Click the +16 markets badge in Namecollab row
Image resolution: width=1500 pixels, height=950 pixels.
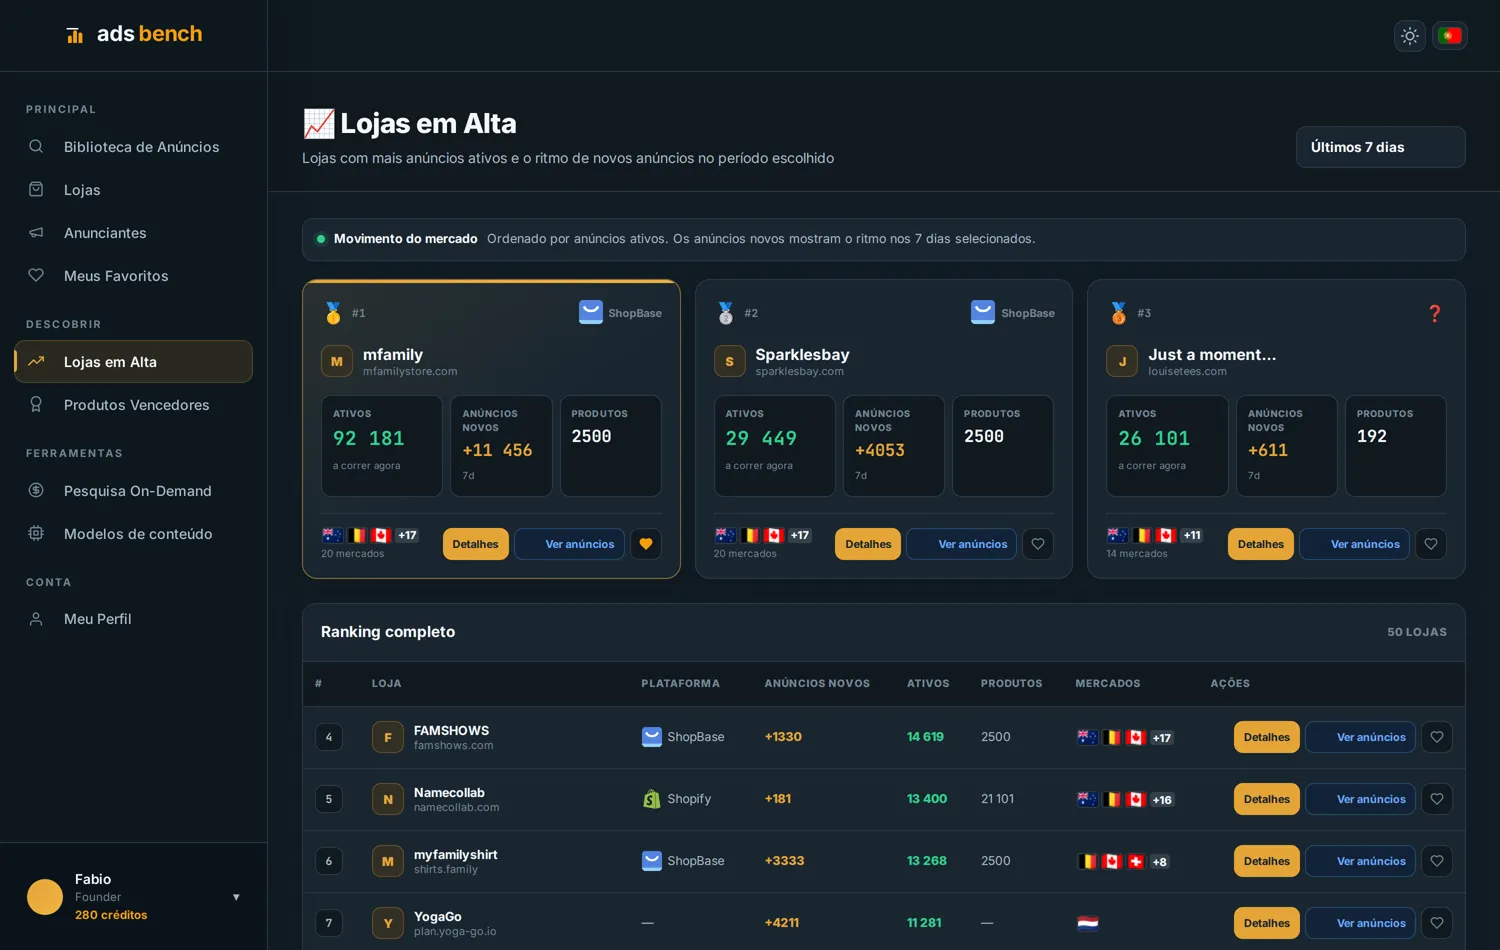pos(1162,800)
